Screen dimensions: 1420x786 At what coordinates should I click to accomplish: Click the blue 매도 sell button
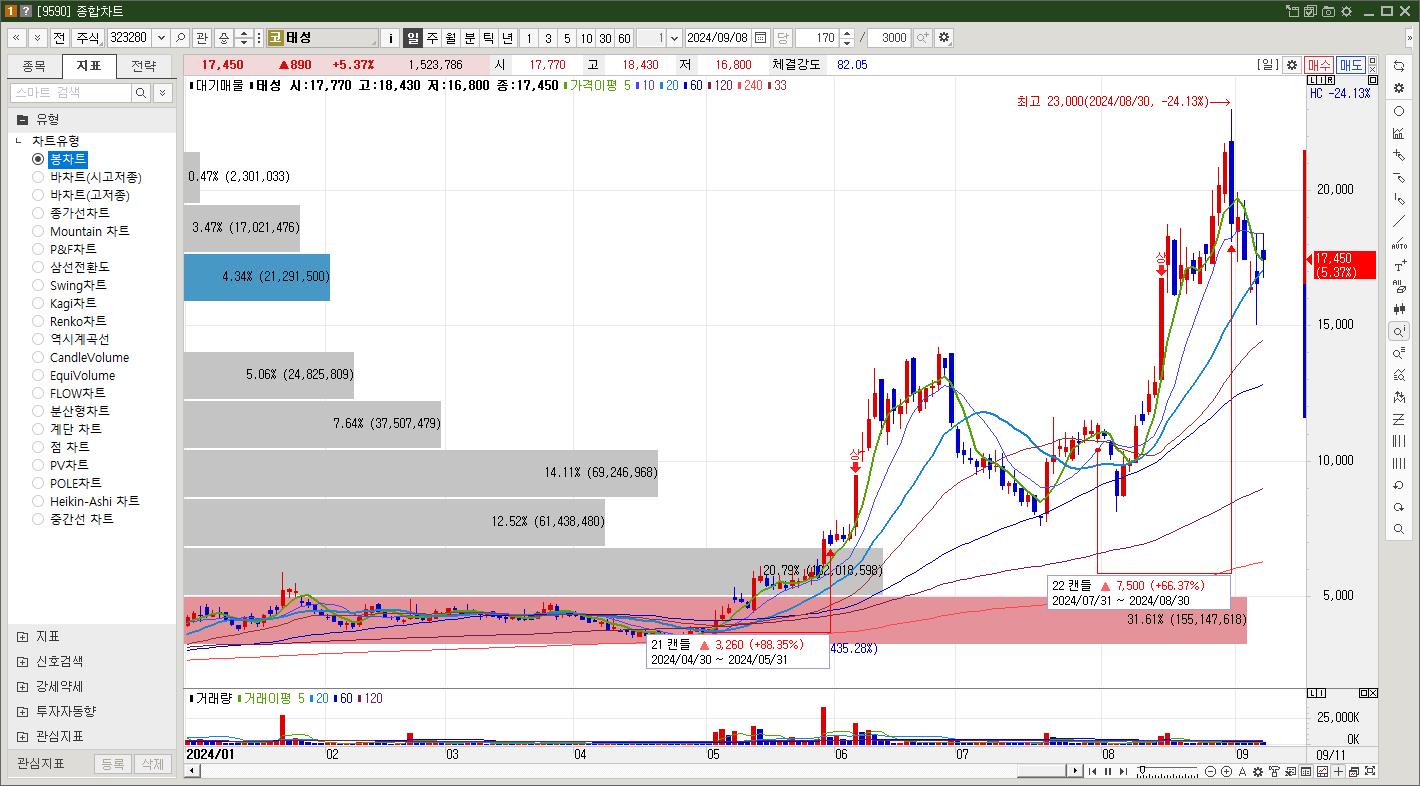click(1351, 65)
